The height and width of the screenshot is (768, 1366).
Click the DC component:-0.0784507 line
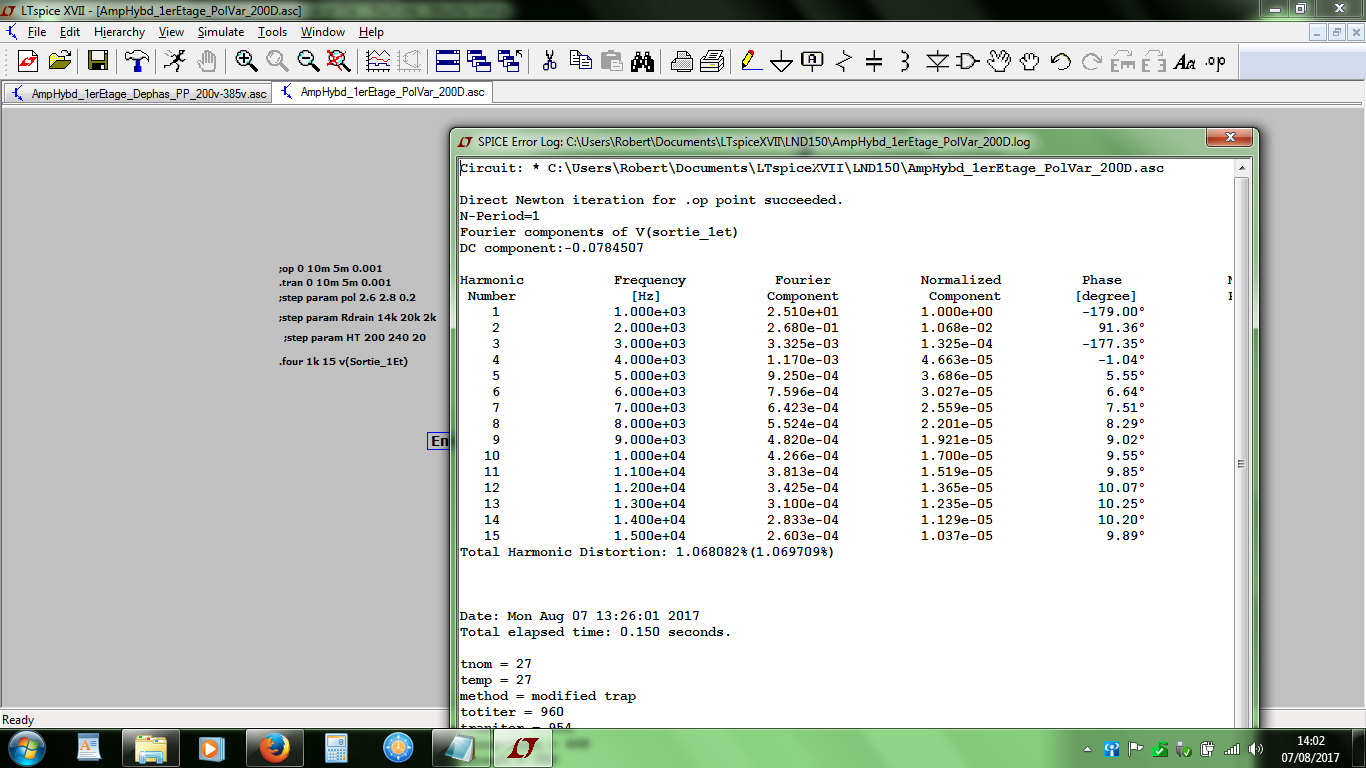(x=552, y=248)
